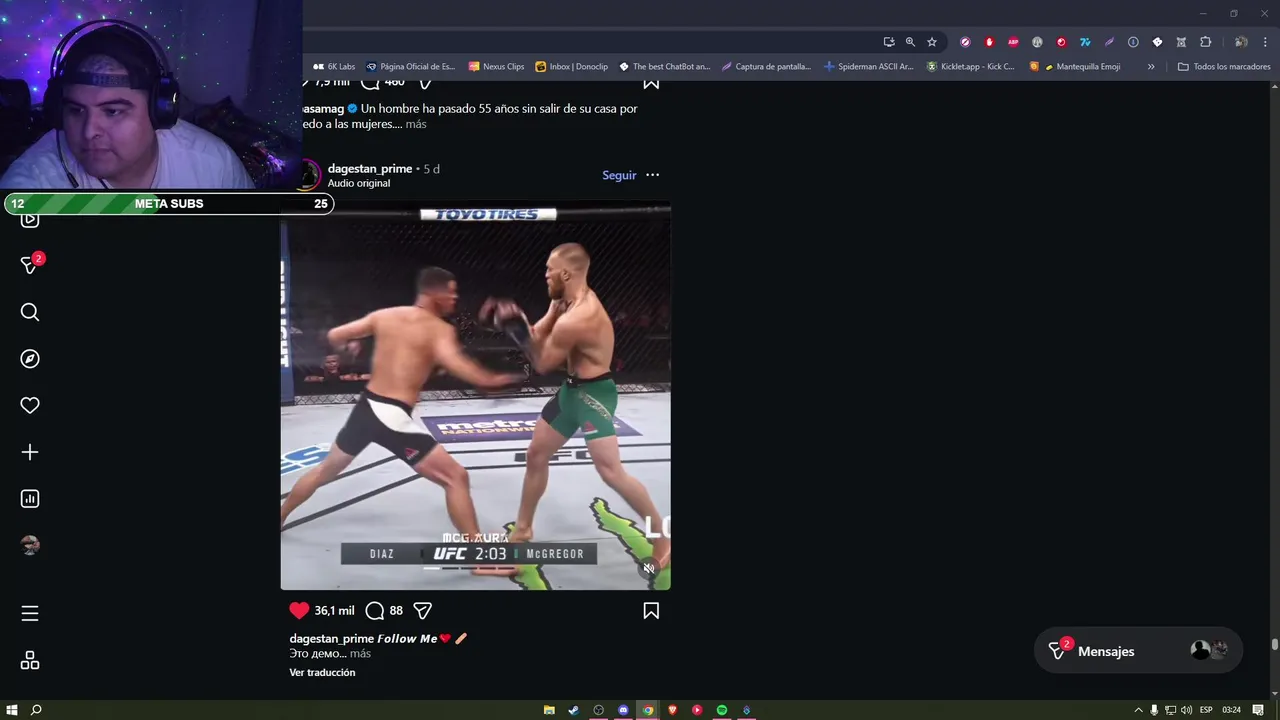Open the Inbox | Donoclip bookmark

coord(571,67)
